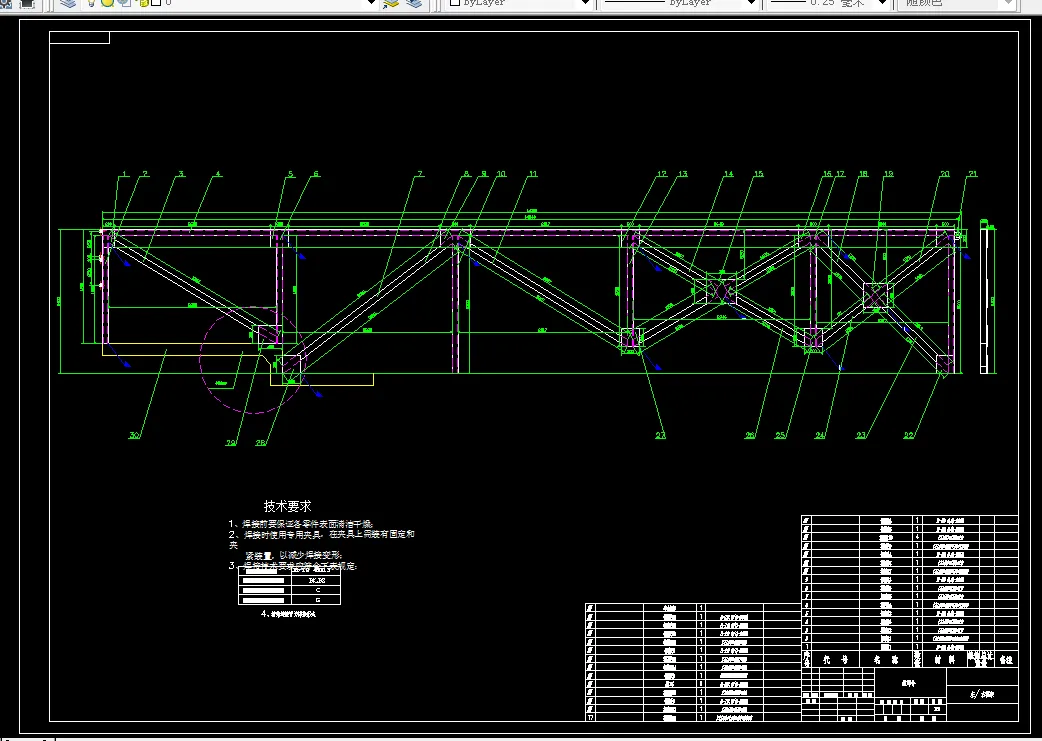
Task: Click part balloon number 28
Action: pos(261,443)
